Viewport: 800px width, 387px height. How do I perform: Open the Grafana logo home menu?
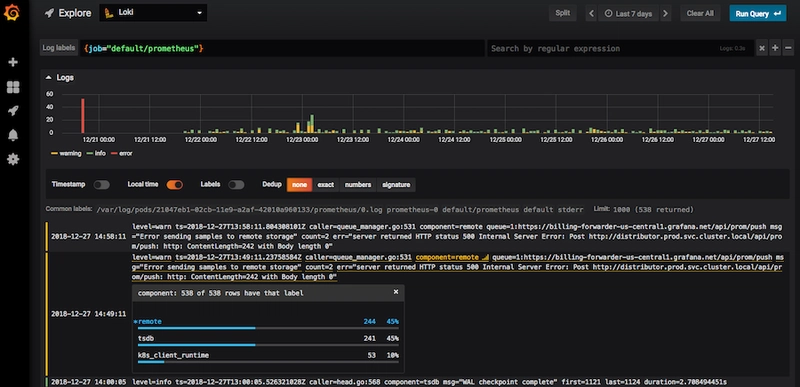12,13
